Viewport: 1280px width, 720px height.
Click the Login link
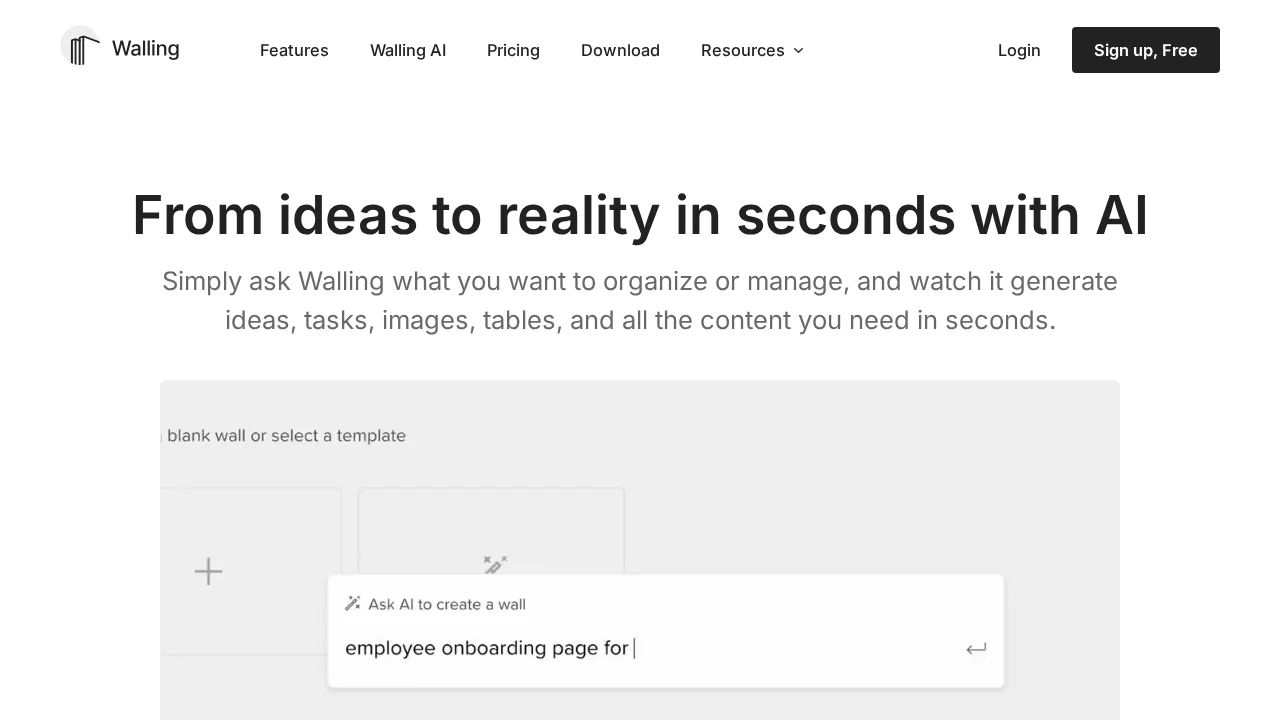1019,50
